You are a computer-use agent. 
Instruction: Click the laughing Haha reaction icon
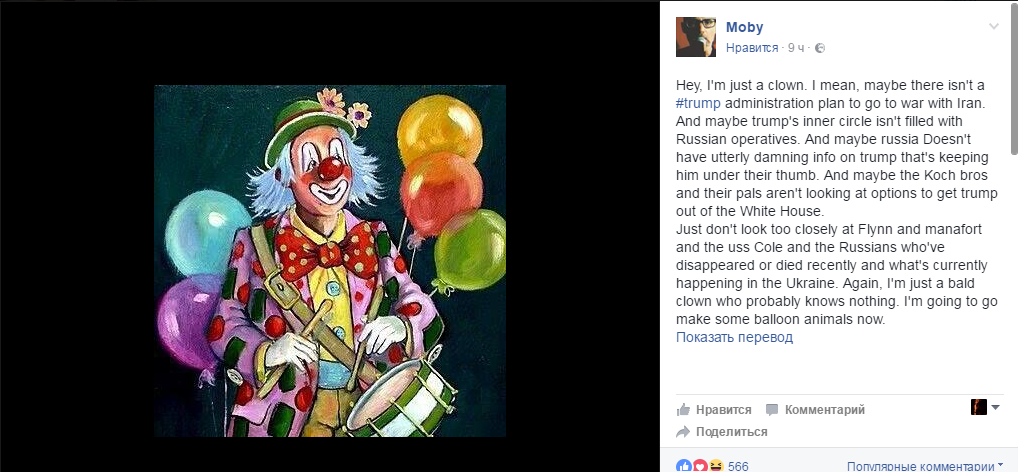[x=714, y=466]
